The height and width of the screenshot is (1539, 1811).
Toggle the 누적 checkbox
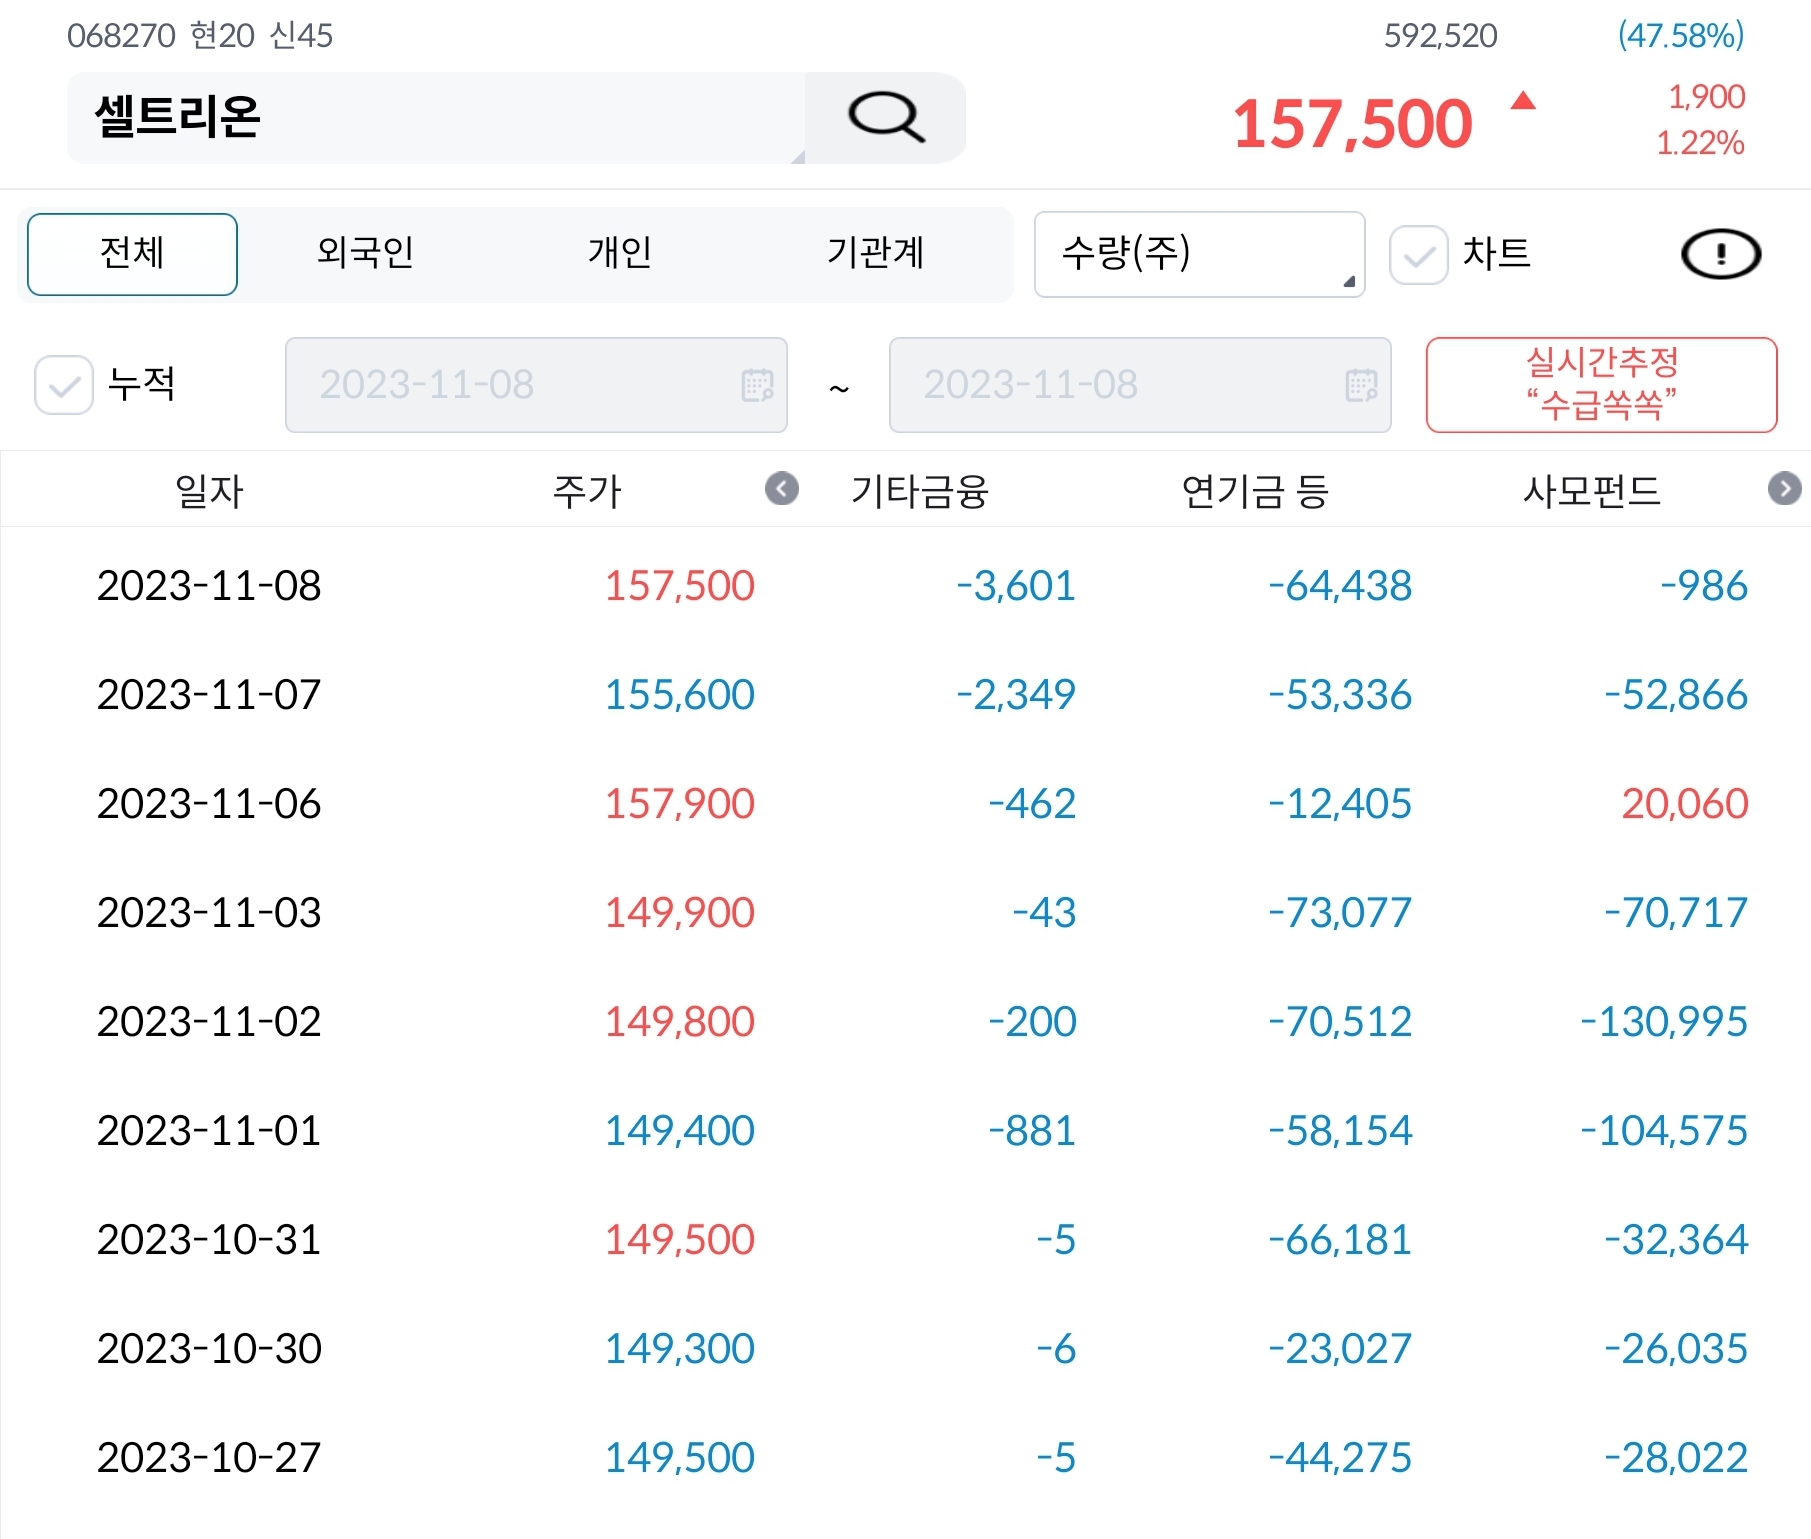click(x=64, y=385)
